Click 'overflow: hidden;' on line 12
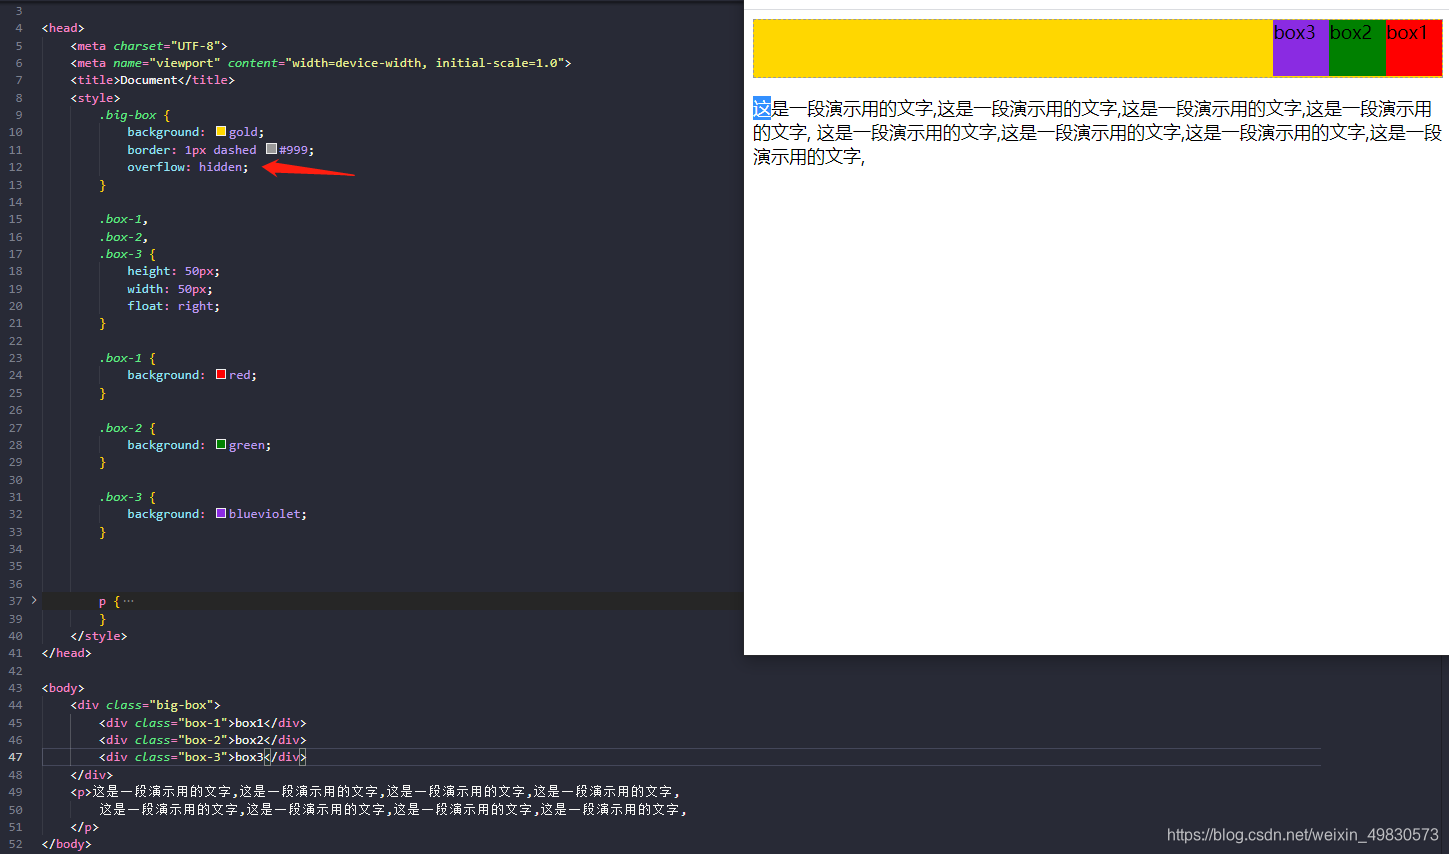1449x854 pixels. tap(188, 167)
